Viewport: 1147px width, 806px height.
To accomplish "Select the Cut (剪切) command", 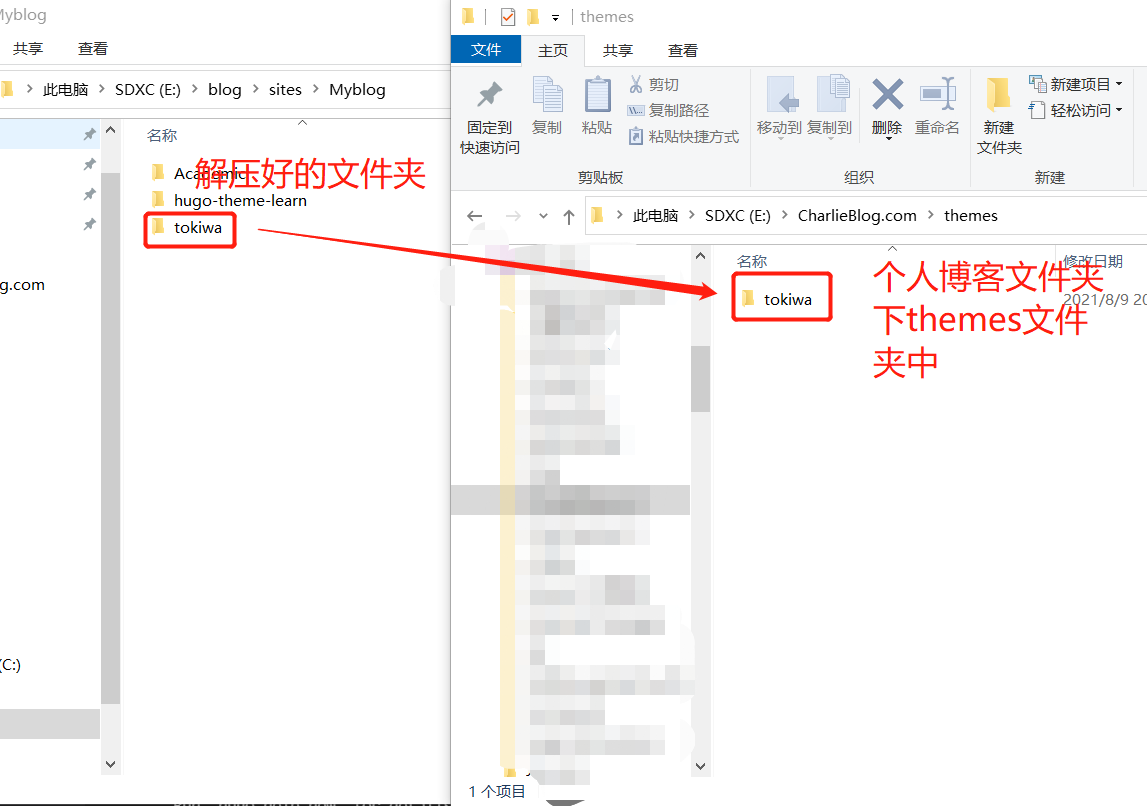I will pos(655,82).
